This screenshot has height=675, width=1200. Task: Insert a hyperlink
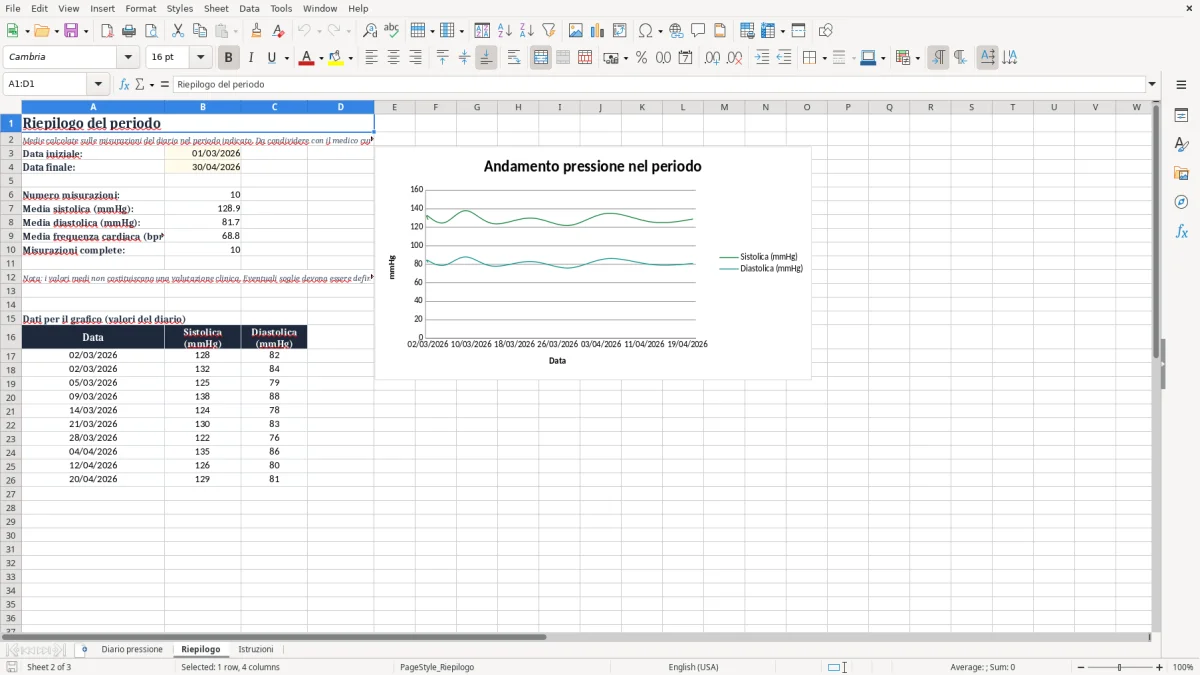(x=676, y=31)
